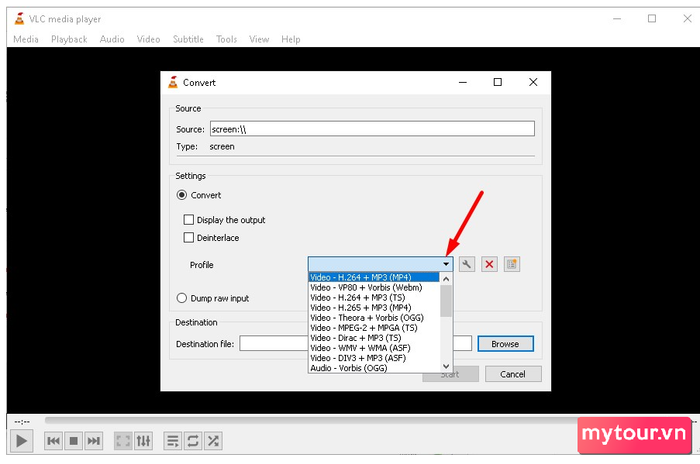Open the Playback menu
The width and height of the screenshot is (700, 464).
(69, 39)
